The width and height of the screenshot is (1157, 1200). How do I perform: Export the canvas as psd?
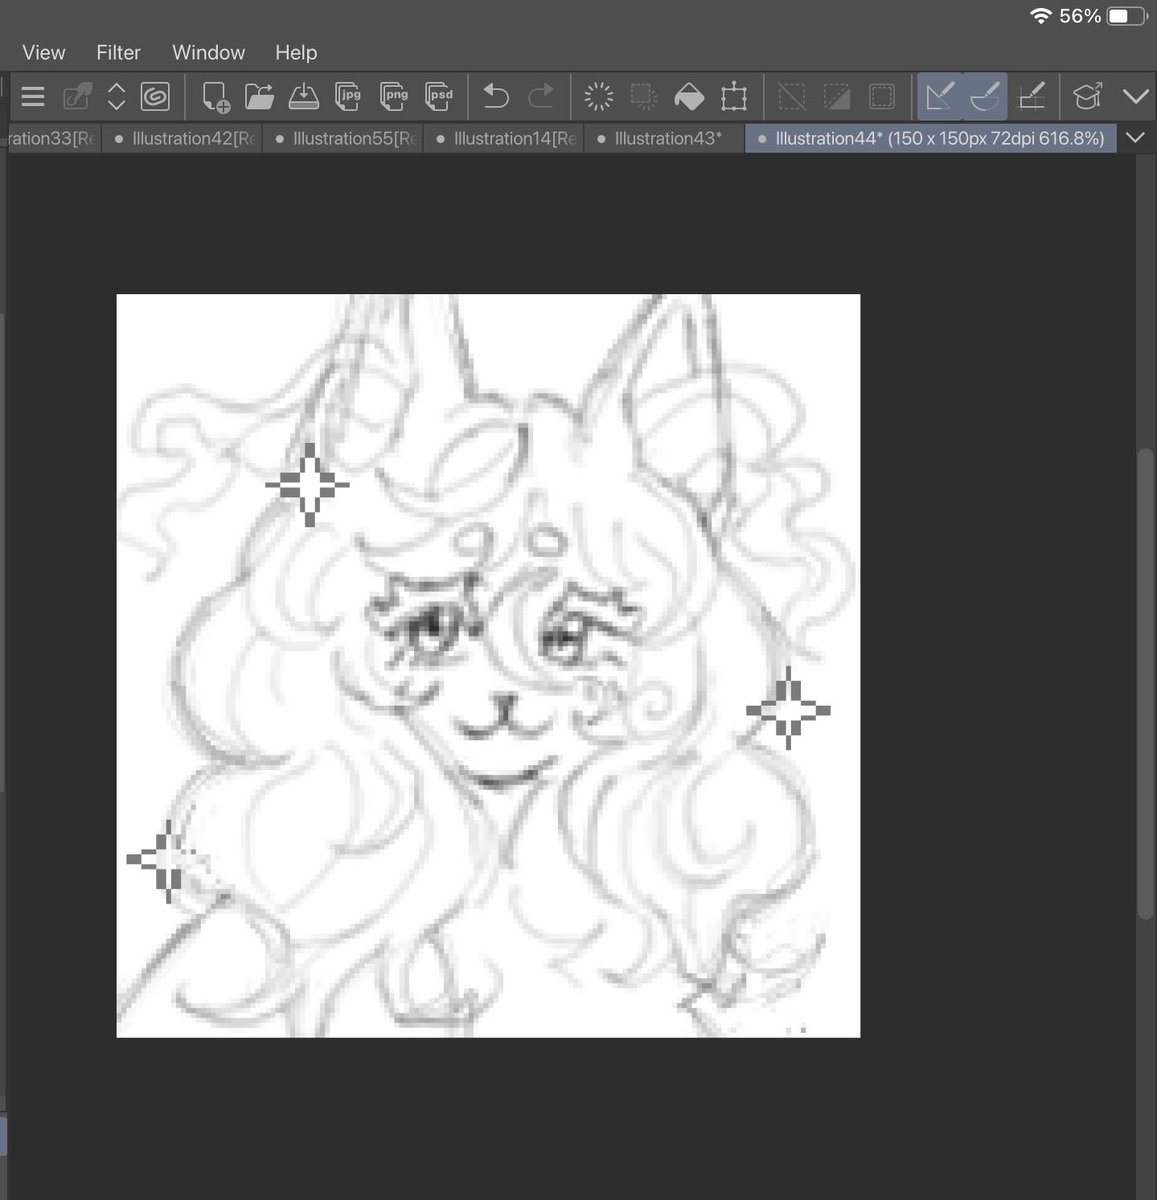[x=440, y=97]
